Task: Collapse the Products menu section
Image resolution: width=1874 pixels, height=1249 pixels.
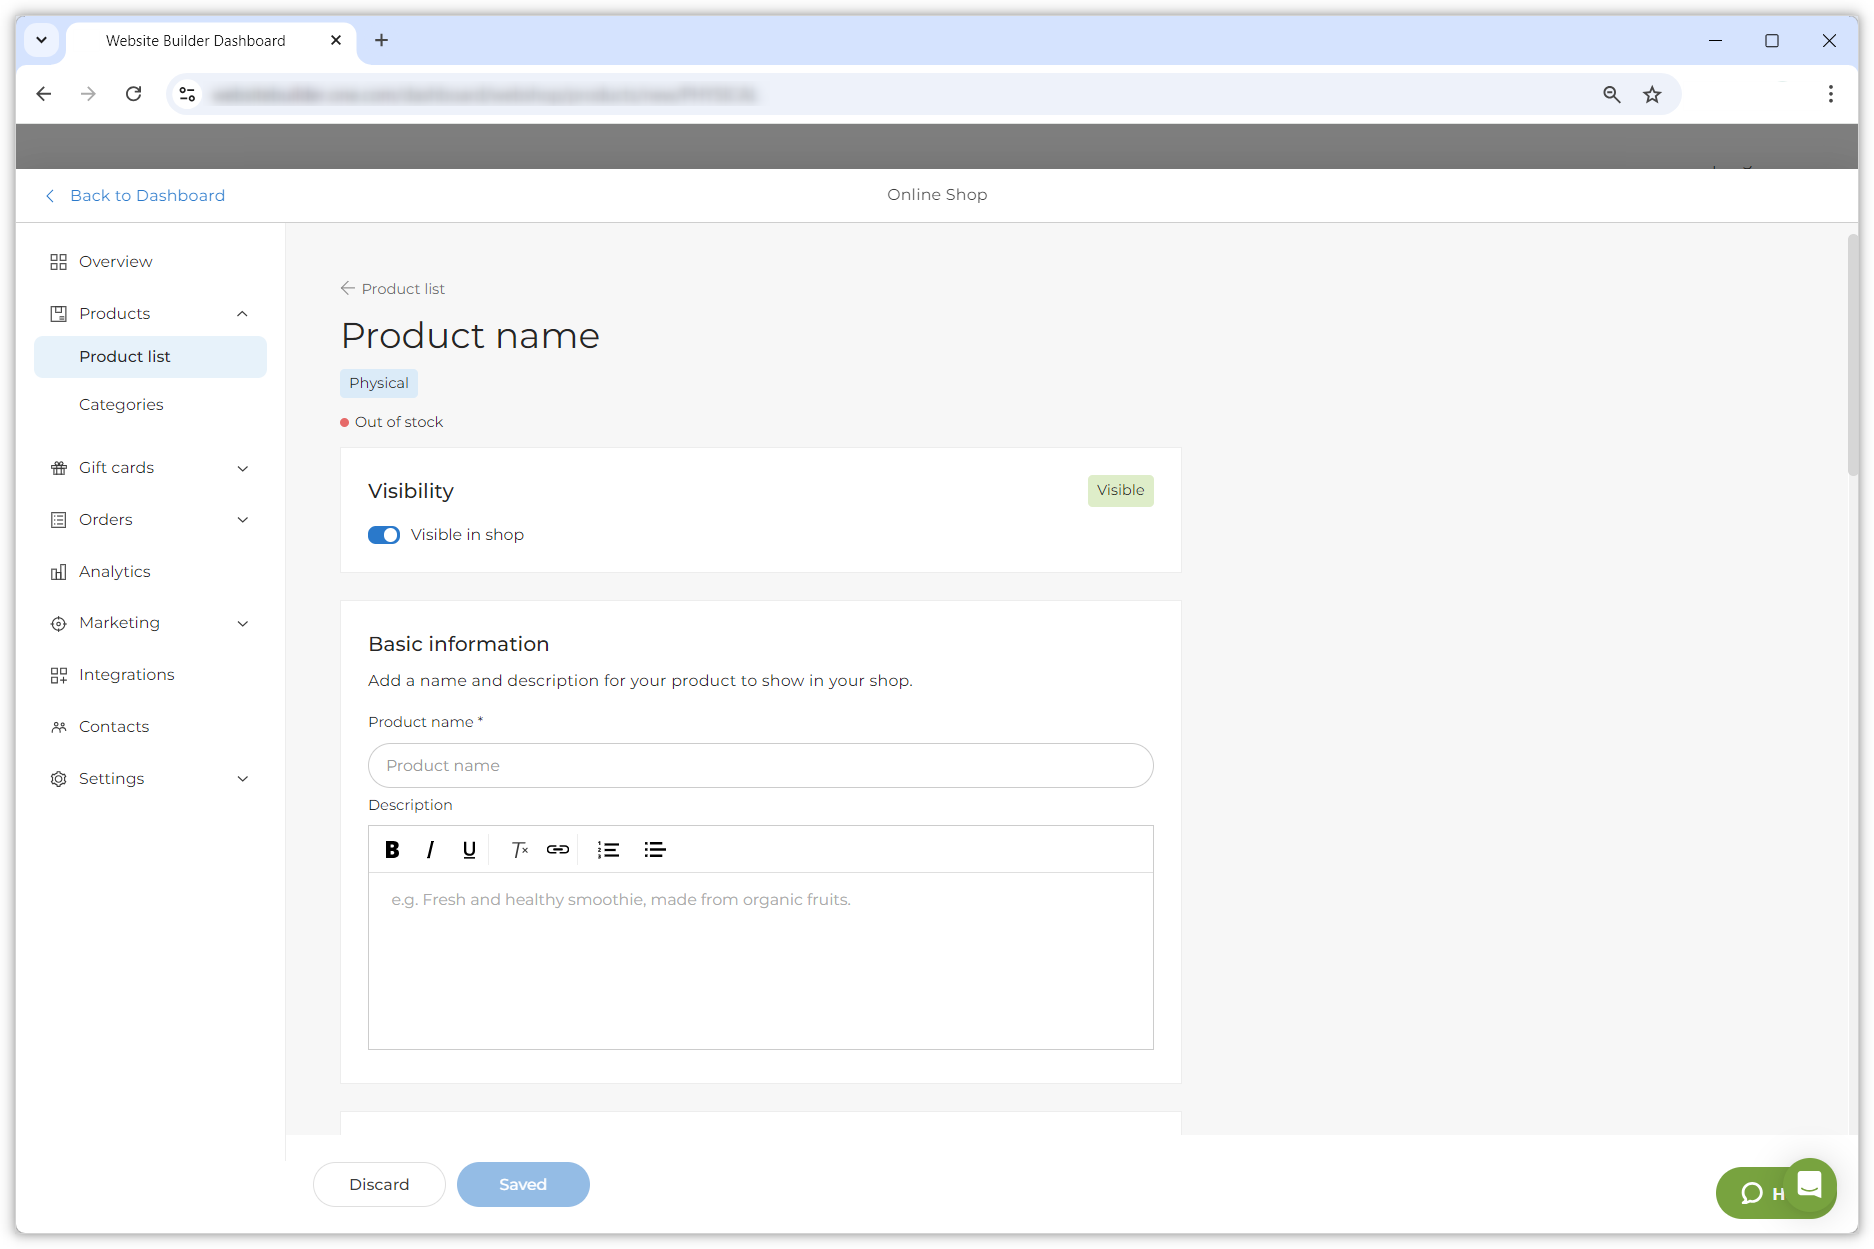Action: (242, 314)
